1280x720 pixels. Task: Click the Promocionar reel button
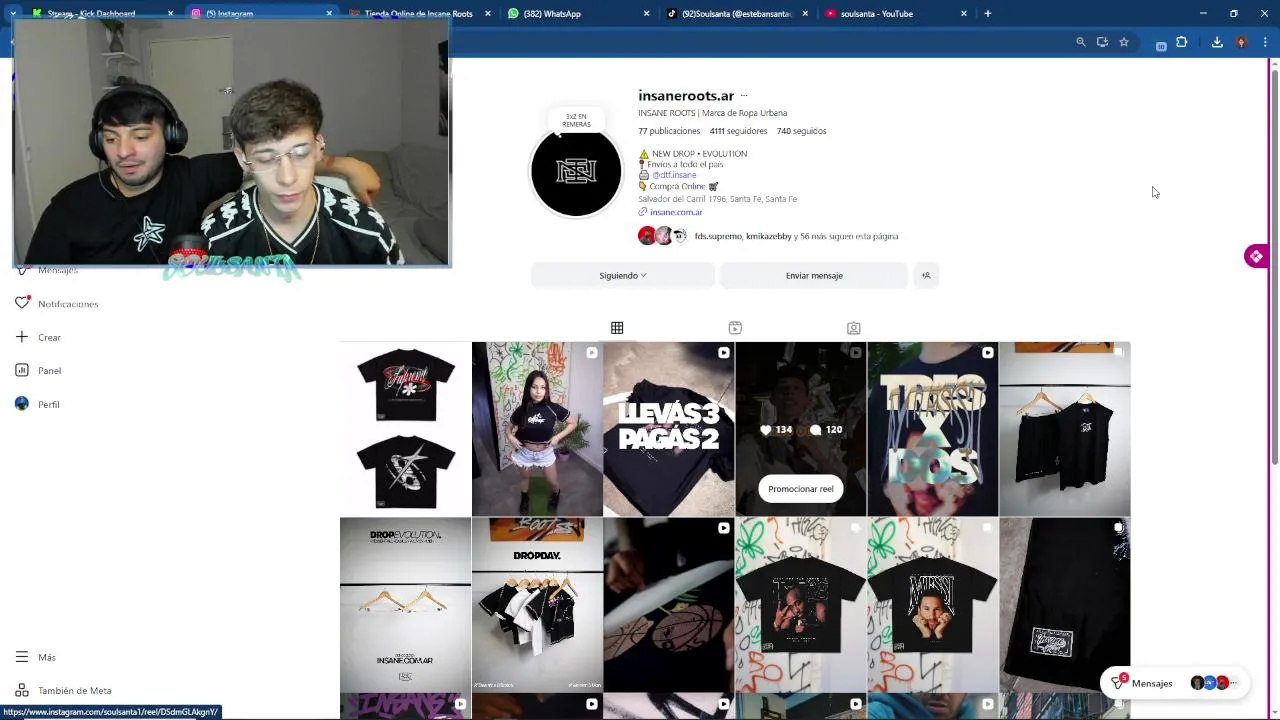pyautogui.click(x=800, y=489)
